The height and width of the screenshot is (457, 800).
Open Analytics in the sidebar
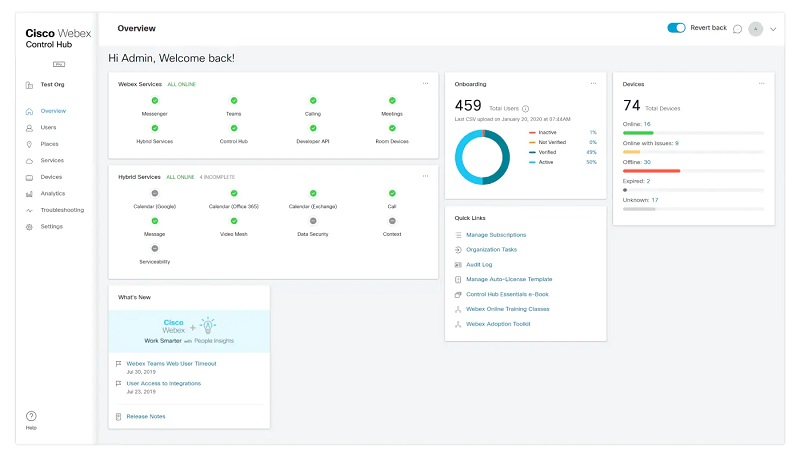click(x=53, y=193)
